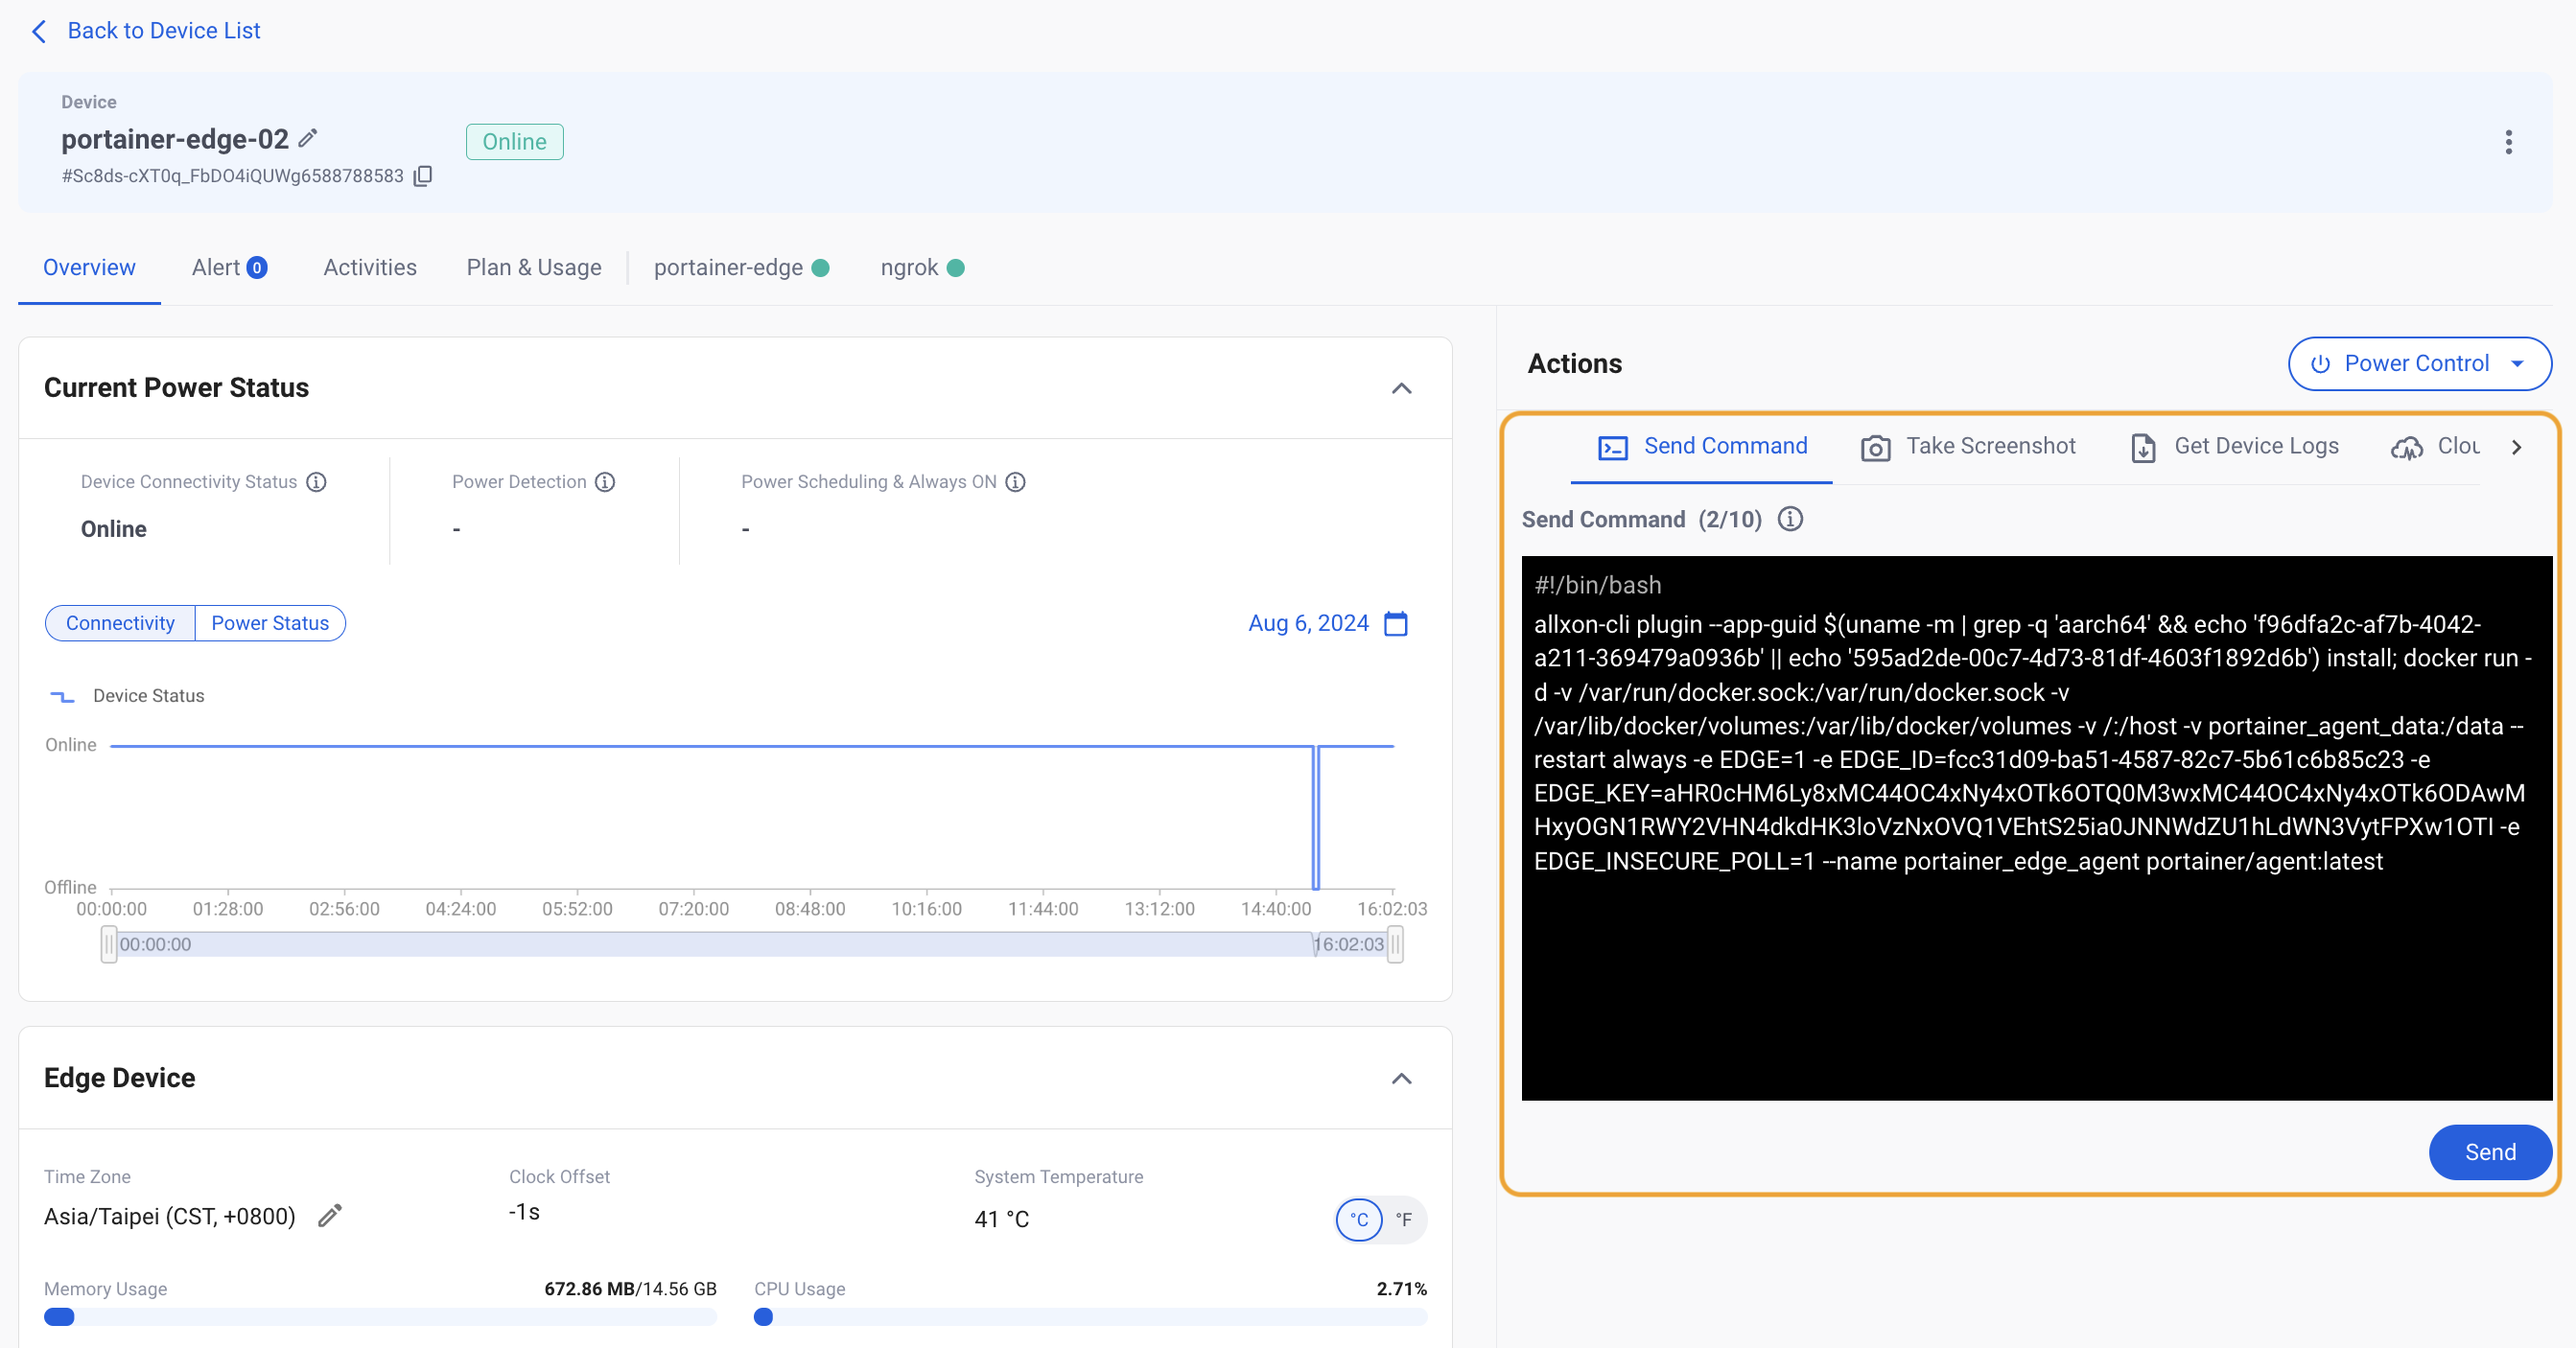Click the offline dip on the chart
The height and width of the screenshot is (1348, 2576).
click(1316, 817)
